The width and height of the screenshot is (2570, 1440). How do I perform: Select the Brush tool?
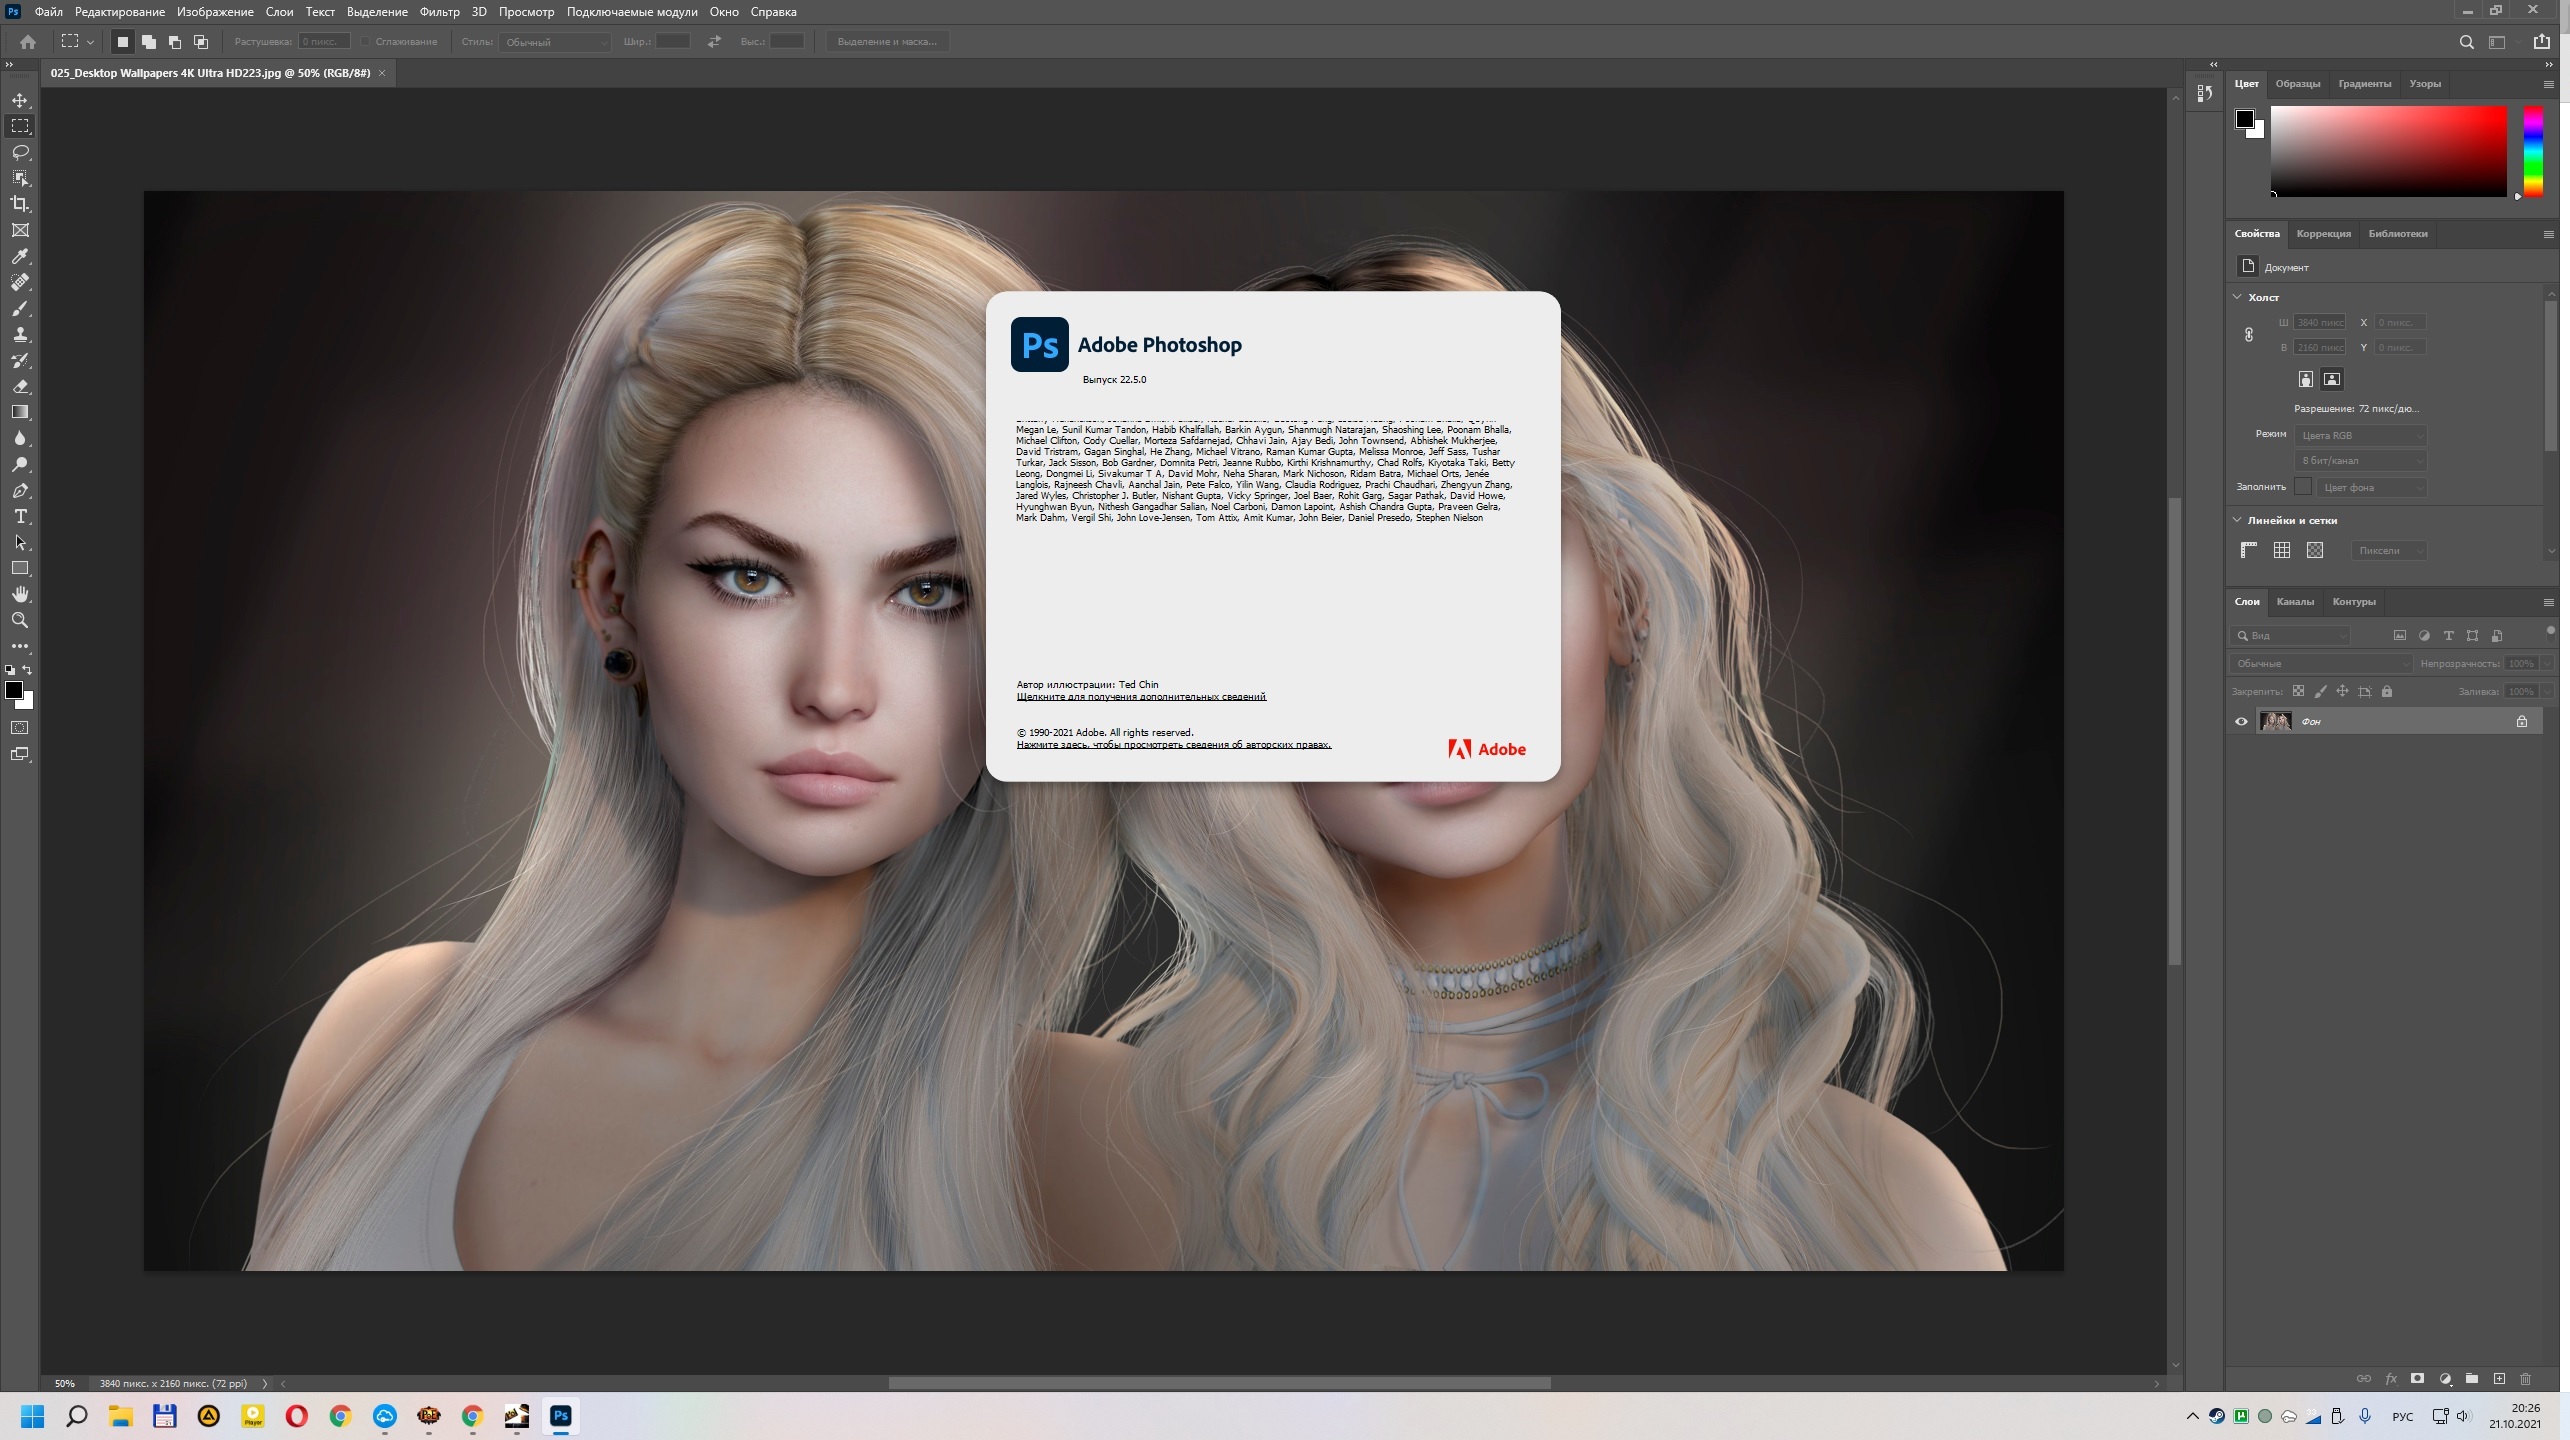tap(20, 308)
